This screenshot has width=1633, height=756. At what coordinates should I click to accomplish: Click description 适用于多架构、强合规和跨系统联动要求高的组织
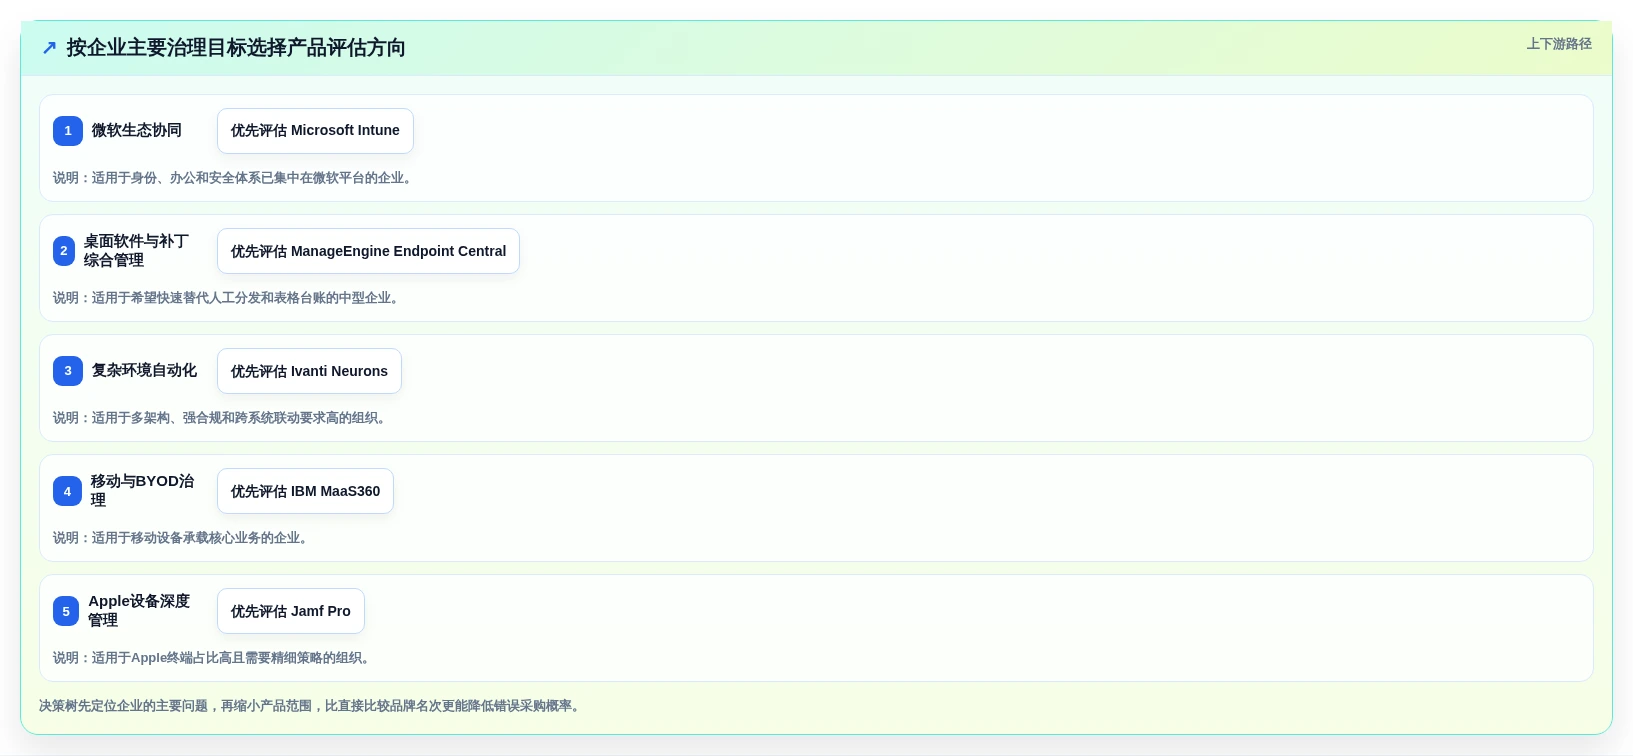pos(219,418)
